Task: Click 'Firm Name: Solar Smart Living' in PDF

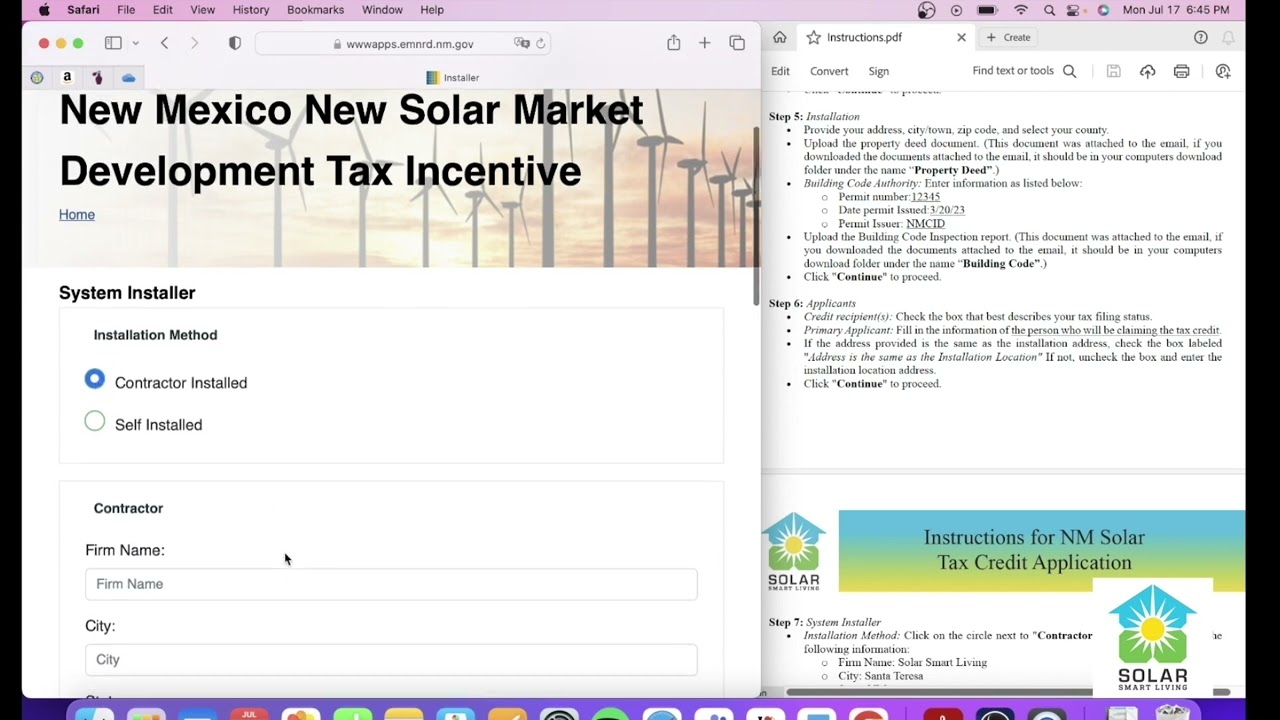Action: [x=912, y=662]
